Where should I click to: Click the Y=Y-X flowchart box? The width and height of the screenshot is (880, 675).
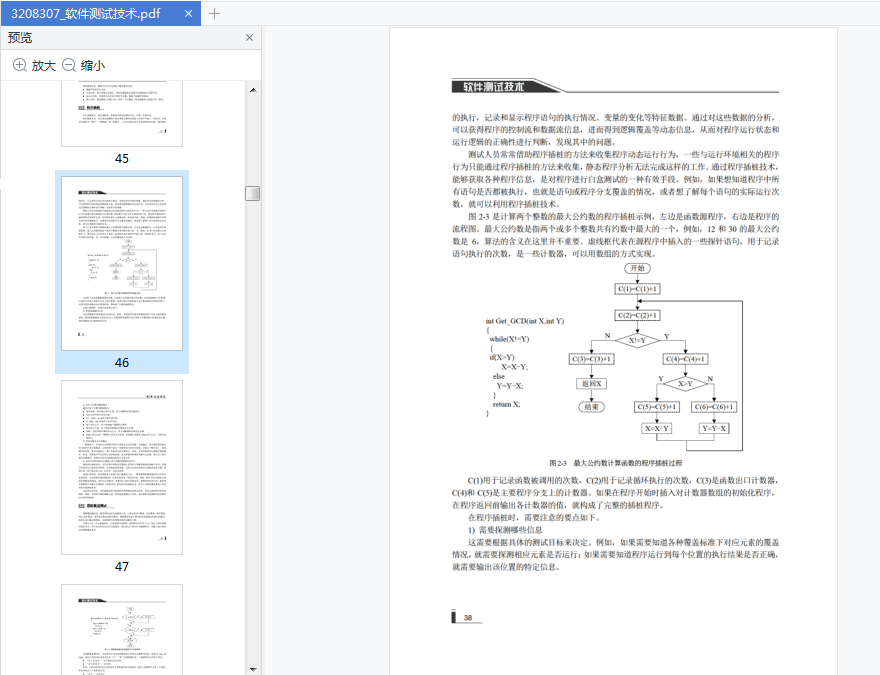pyautogui.click(x=714, y=428)
